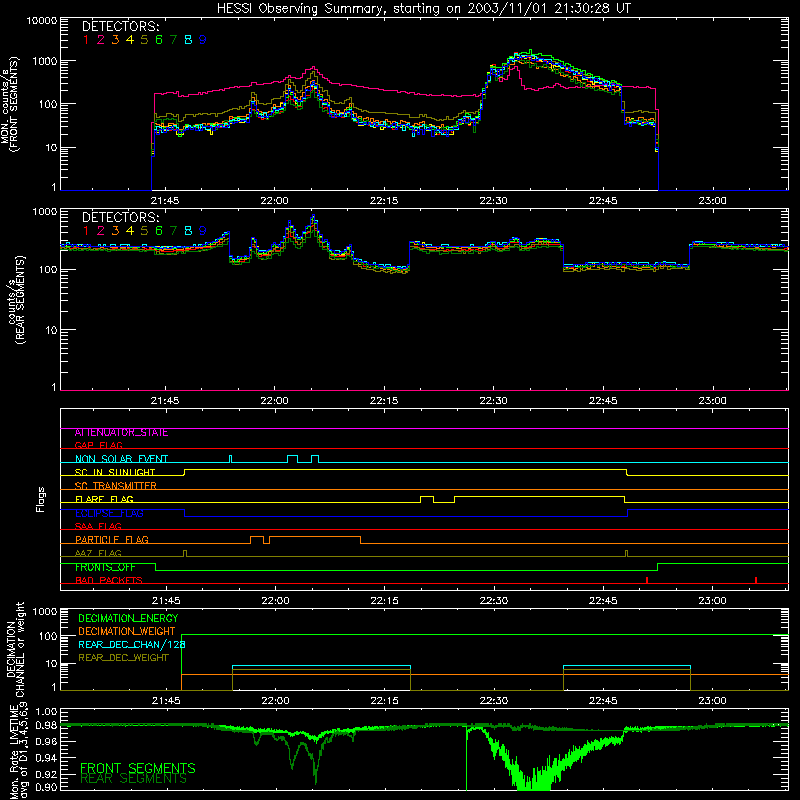The height and width of the screenshot is (800, 800).
Task: Click the DETECTORS: label in rear segments plot
Action: coord(120,218)
